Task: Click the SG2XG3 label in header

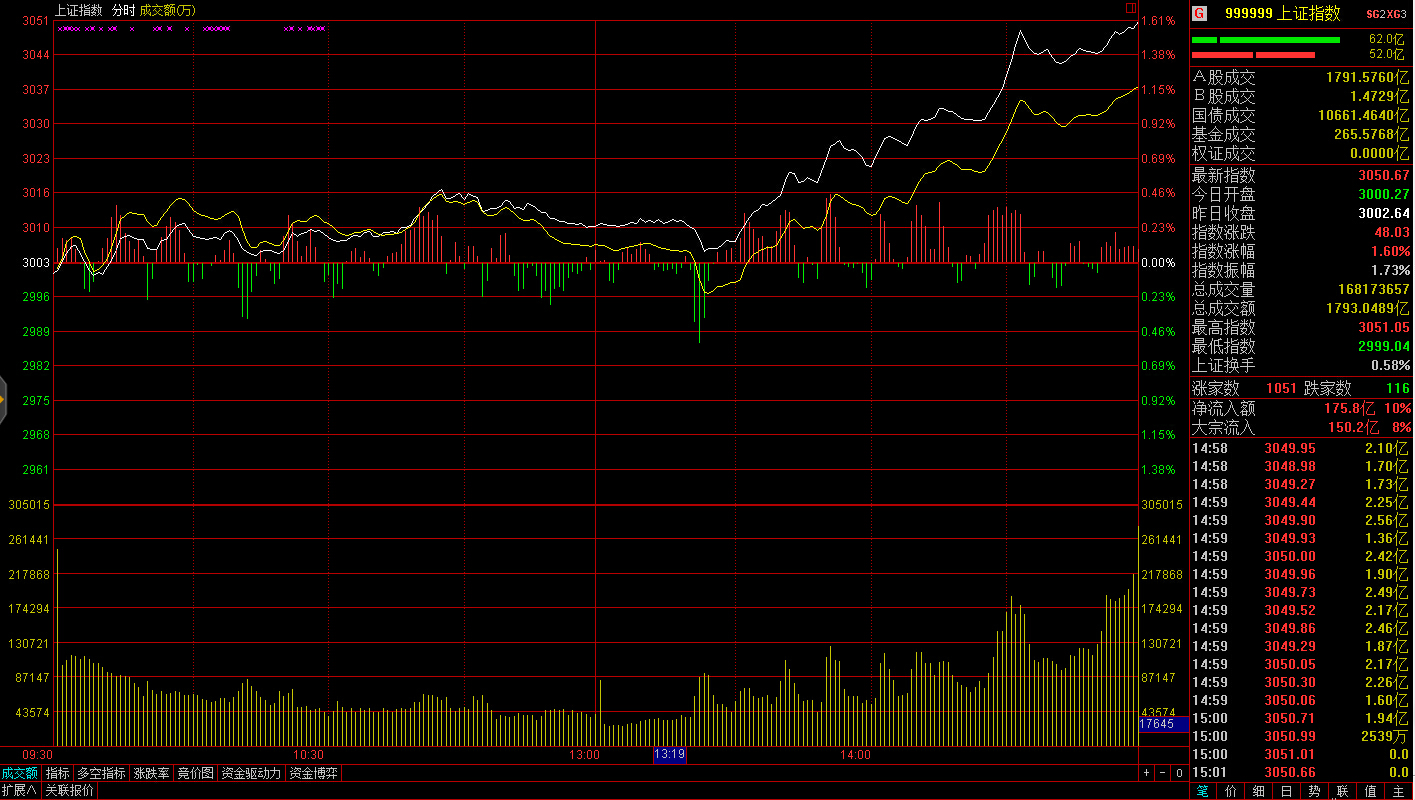Action: pos(1387,13)
